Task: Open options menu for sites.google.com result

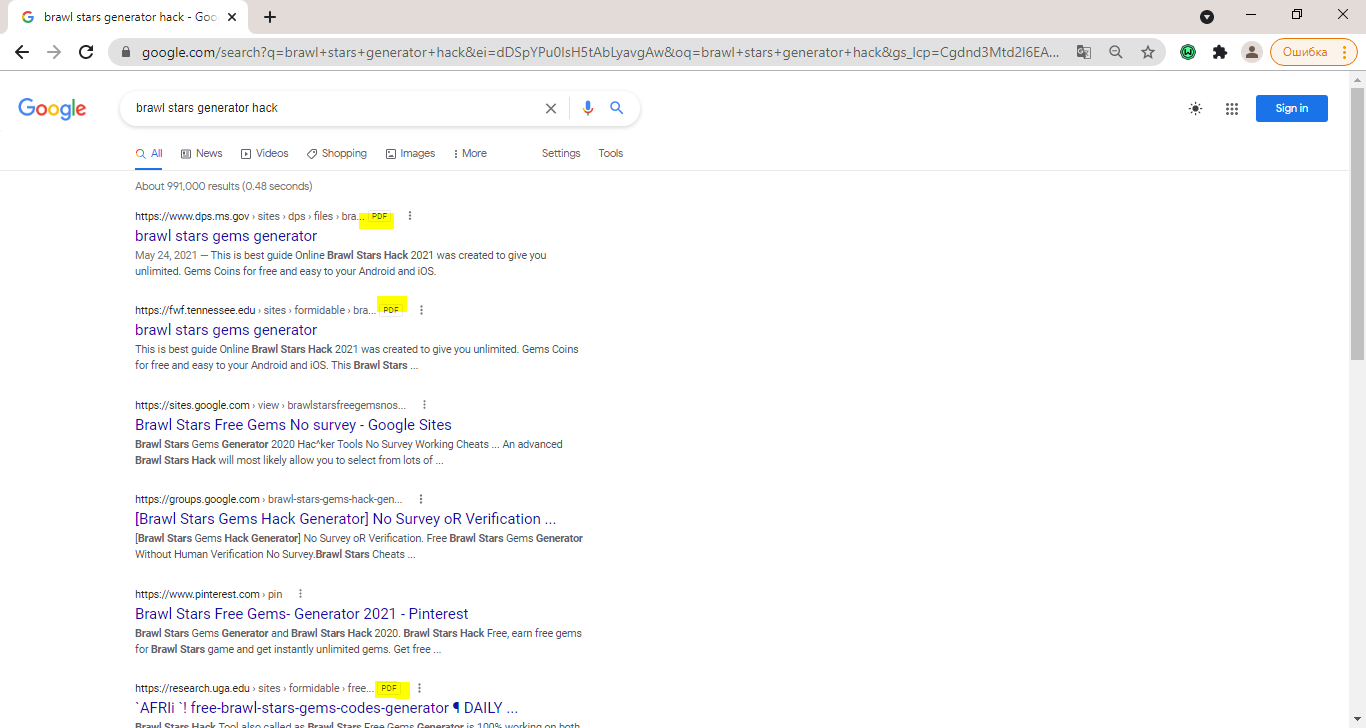Action: point(424,405)
